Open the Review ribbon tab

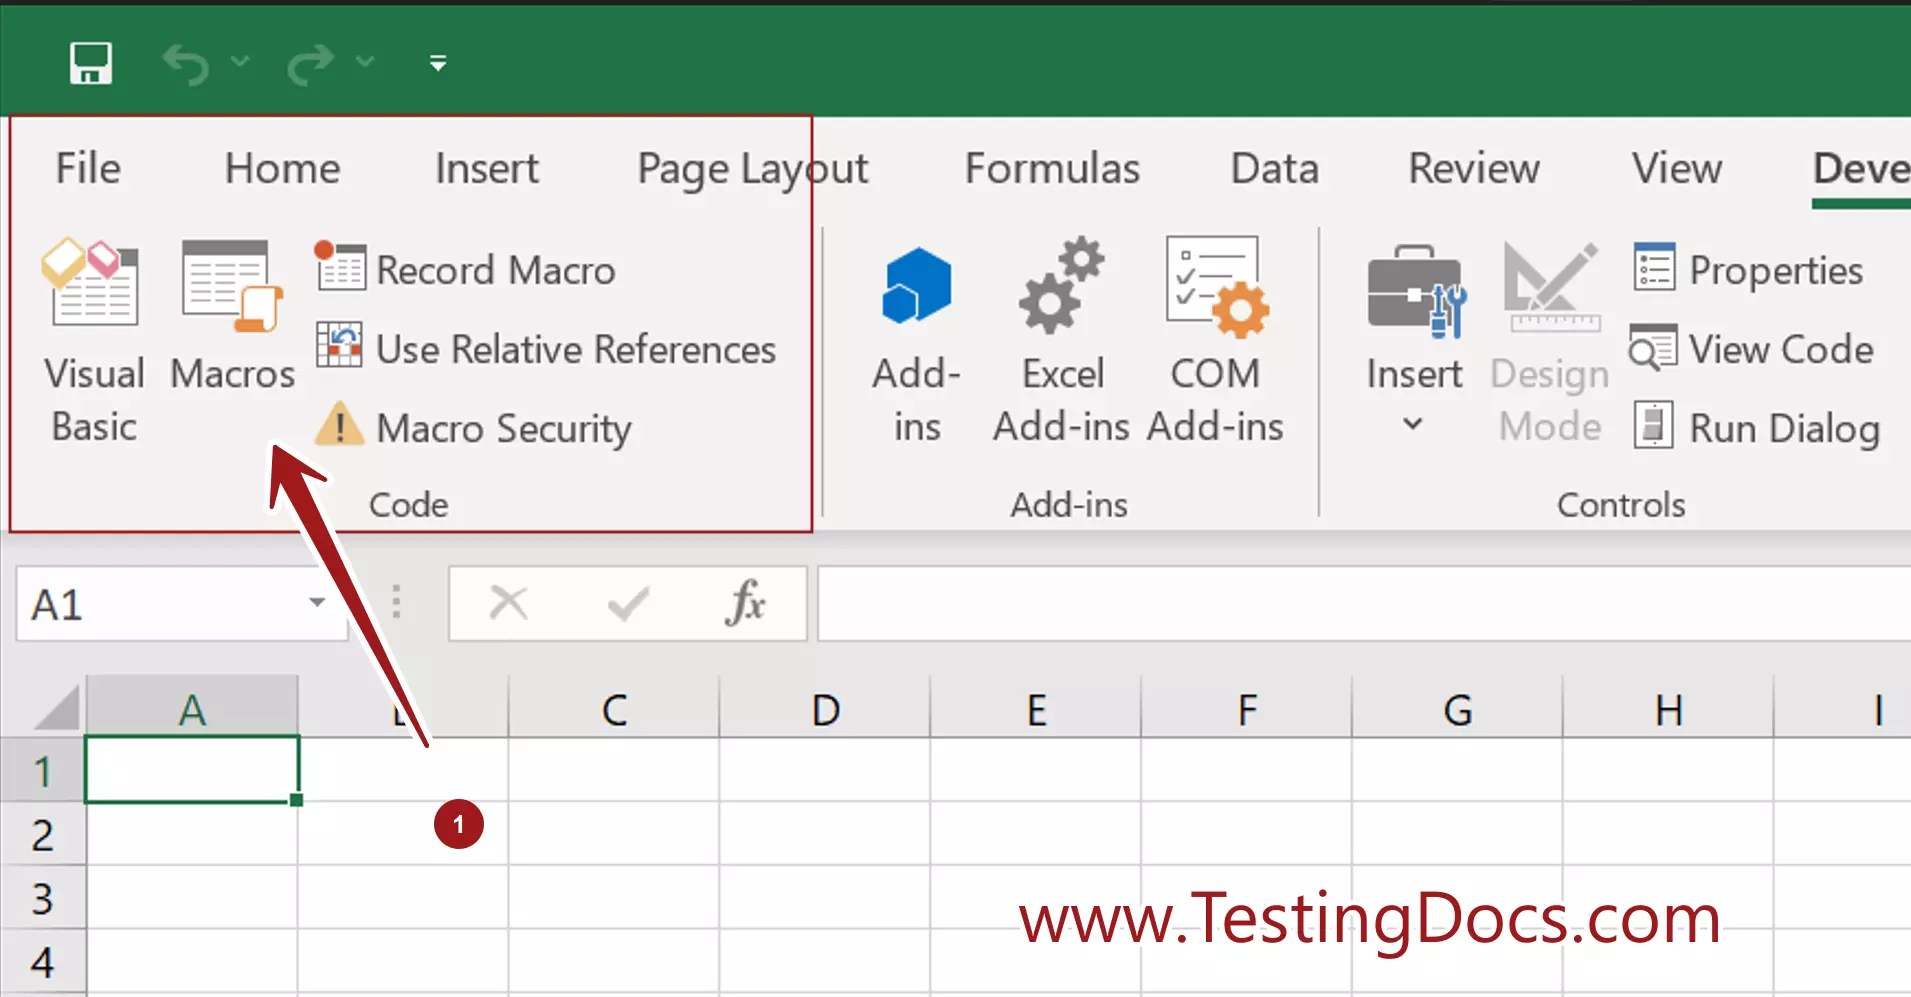(1472, 168)
